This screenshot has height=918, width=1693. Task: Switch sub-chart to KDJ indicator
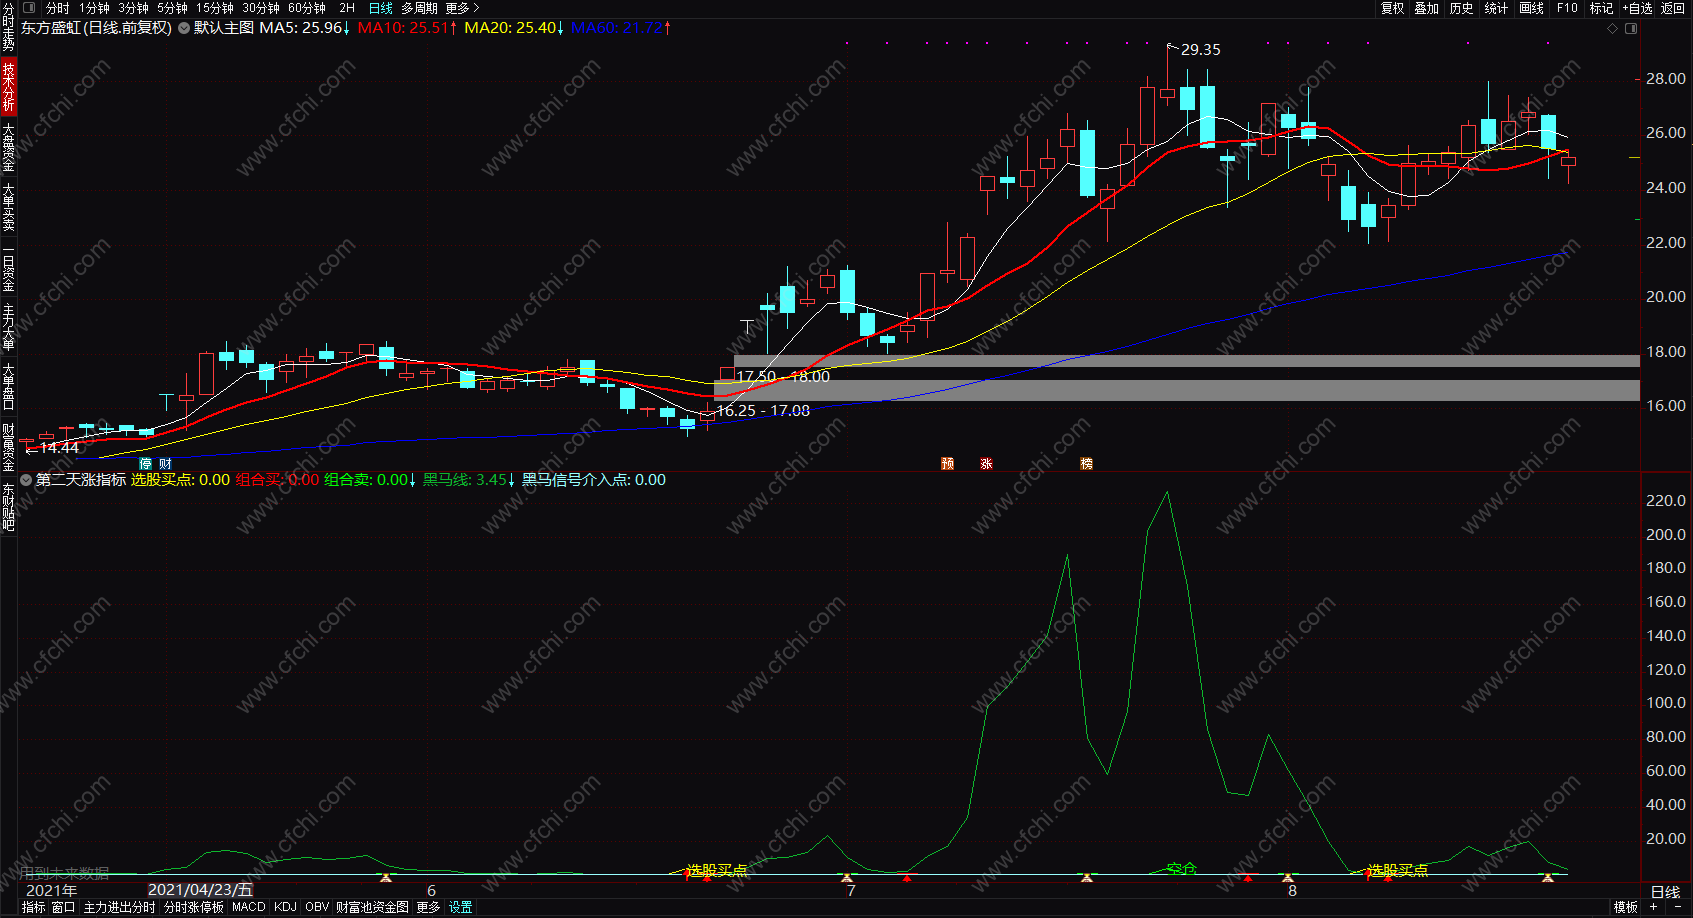tap(285, 907)
